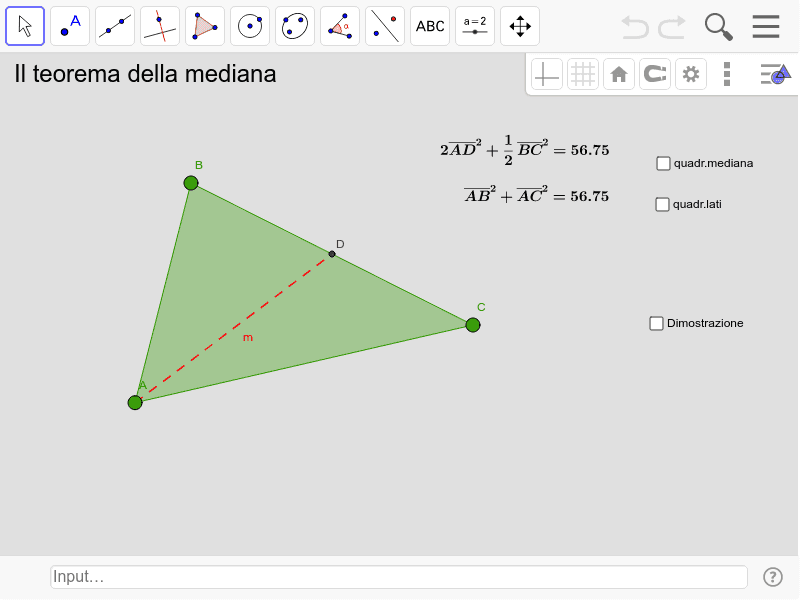The height and width of the screenshot is (600, 800).
Task: Open point capturing magnet options
Action: pos(655,74)
